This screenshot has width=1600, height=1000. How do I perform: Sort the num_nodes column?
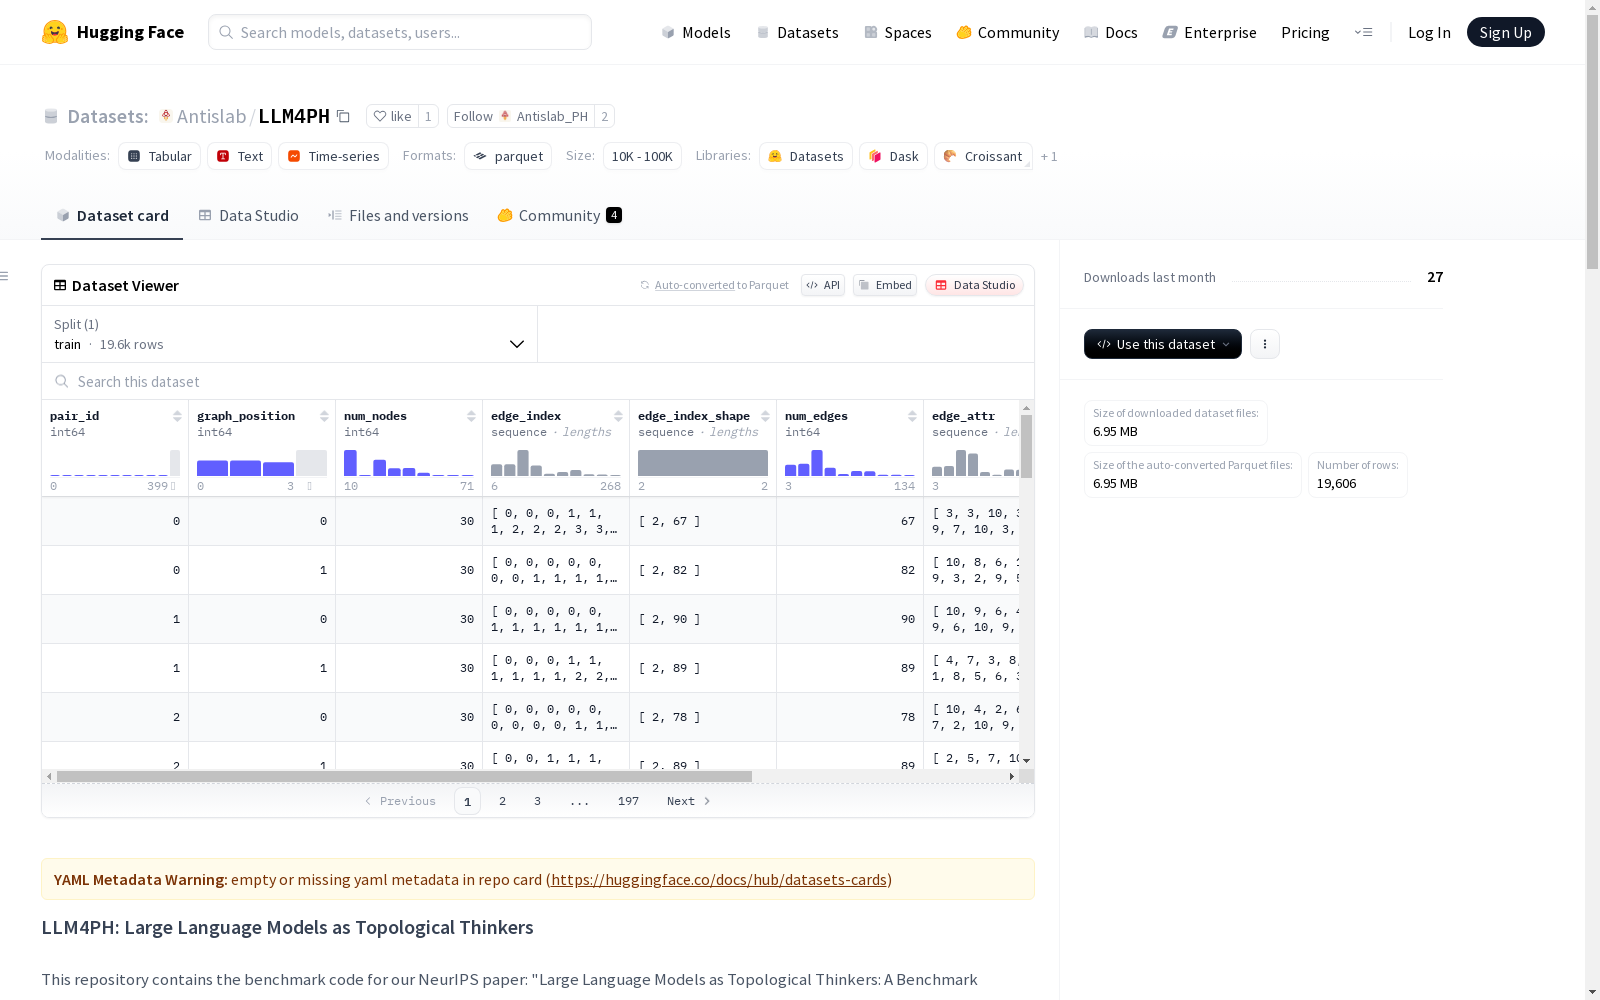471,416
